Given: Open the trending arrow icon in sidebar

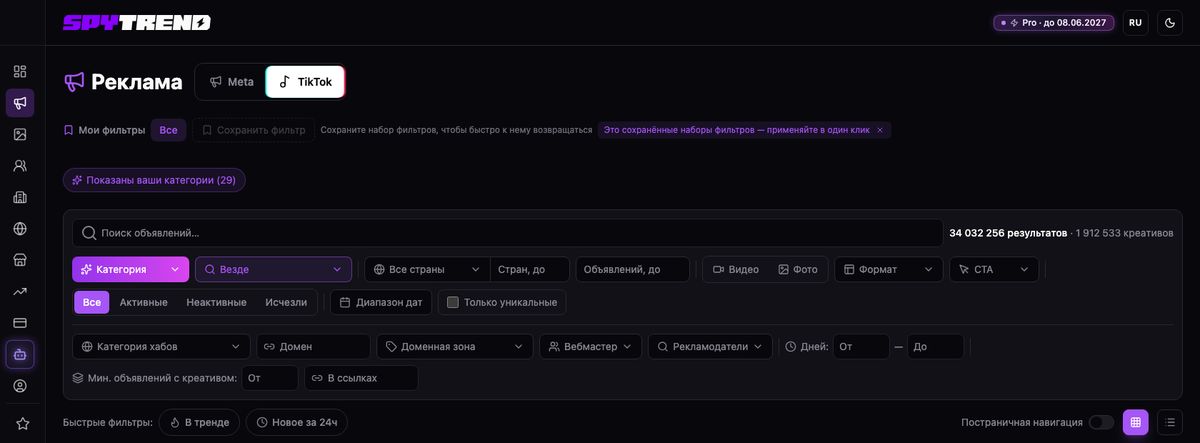Looking at the screenshot, I should click(x=20, y=292).
